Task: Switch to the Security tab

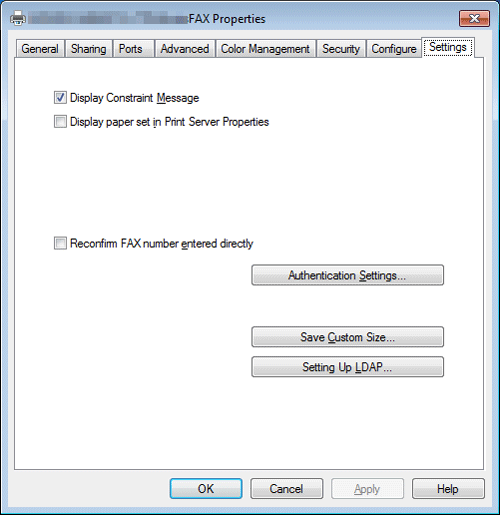Action: (x=341, y=49)
